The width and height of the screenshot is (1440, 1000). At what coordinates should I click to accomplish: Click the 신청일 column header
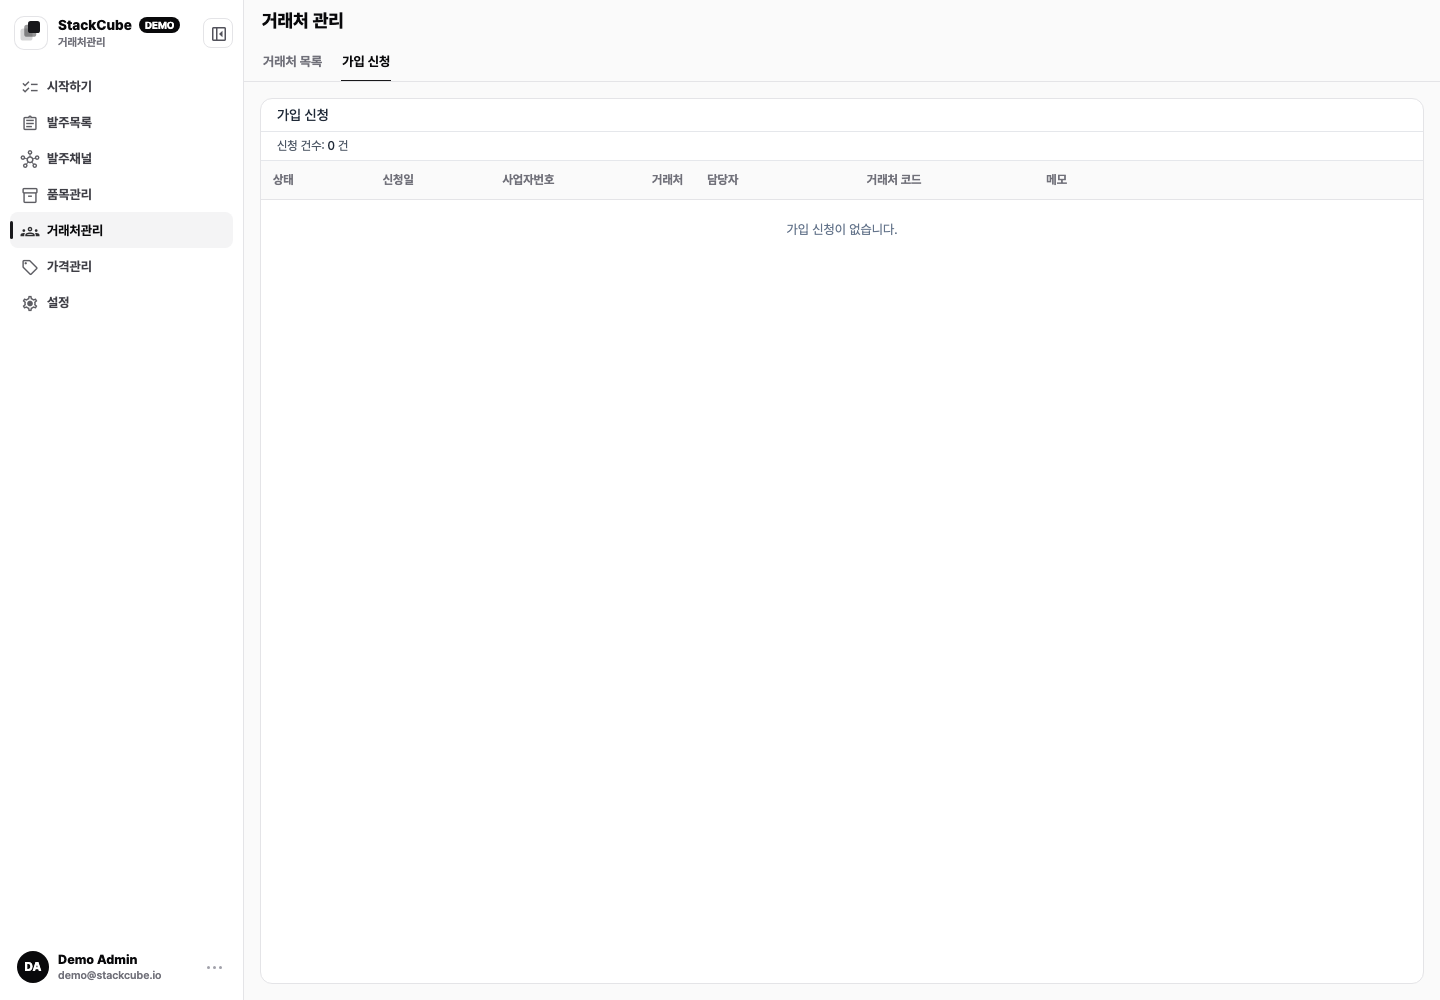click(398, 180)
